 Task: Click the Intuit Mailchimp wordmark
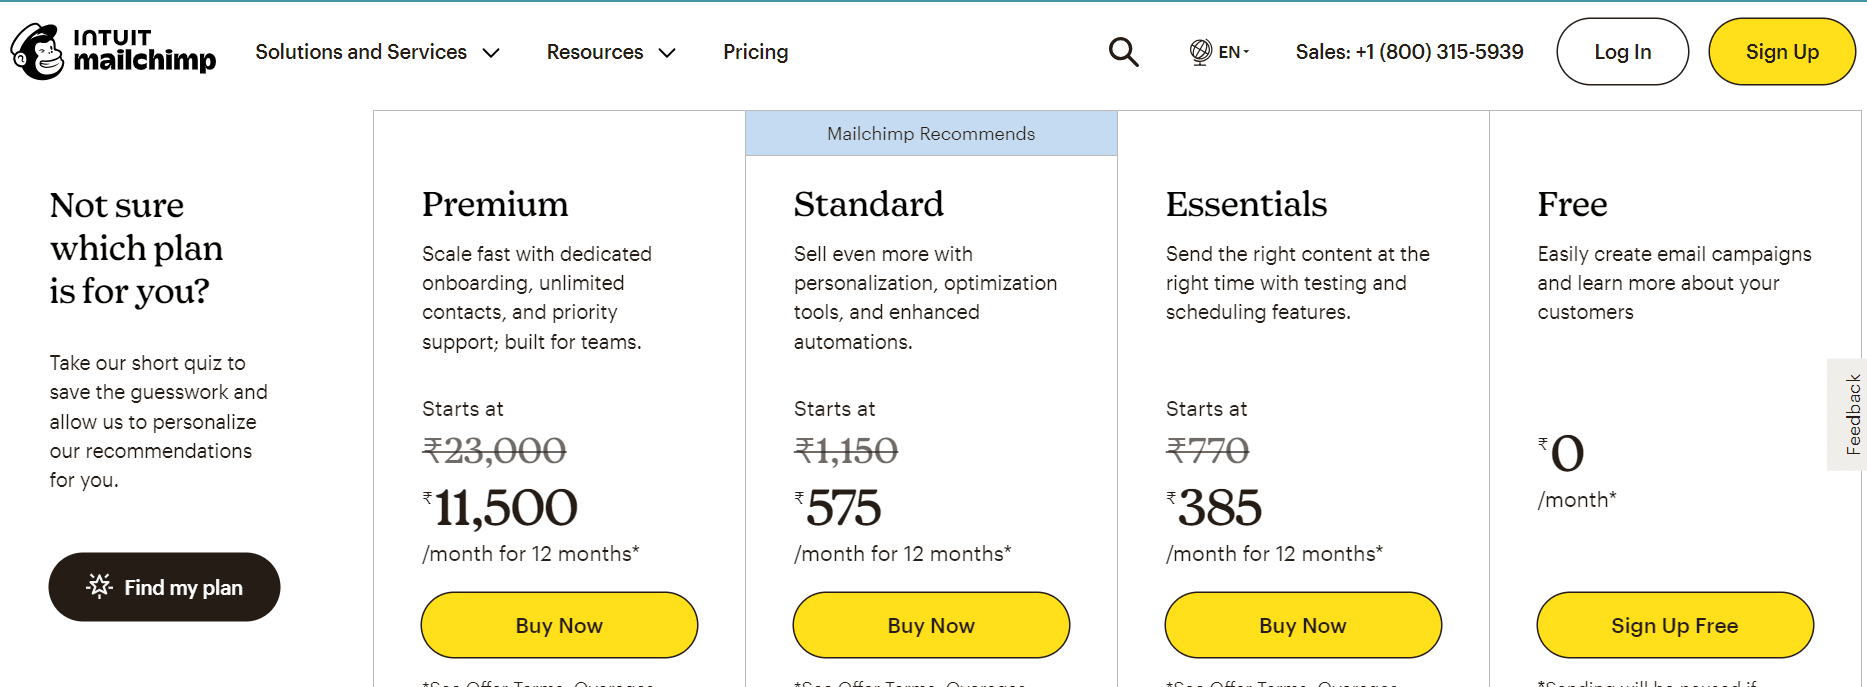tap(145, 52)
